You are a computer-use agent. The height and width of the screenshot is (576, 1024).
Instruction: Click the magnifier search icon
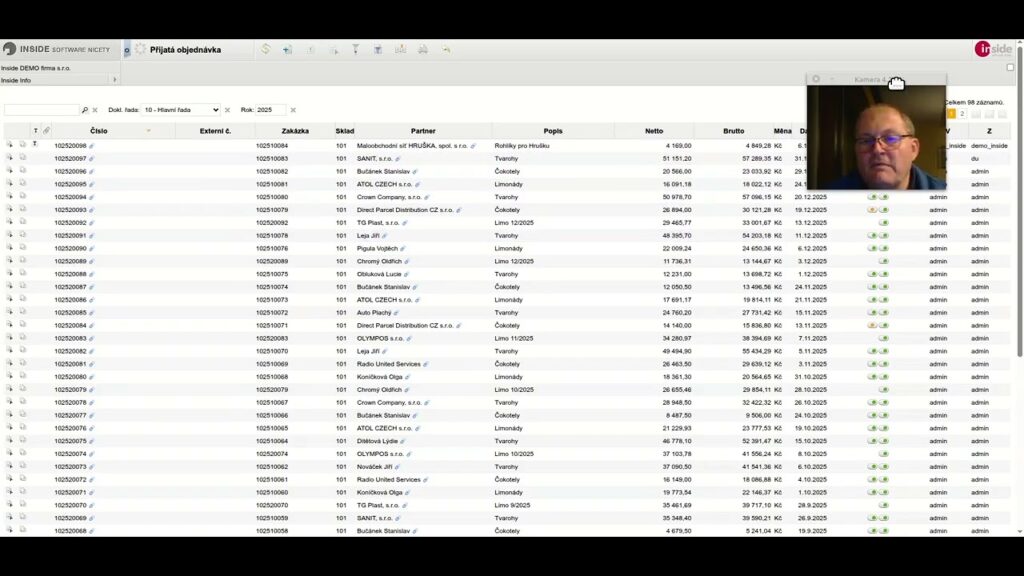click(85, 110)
